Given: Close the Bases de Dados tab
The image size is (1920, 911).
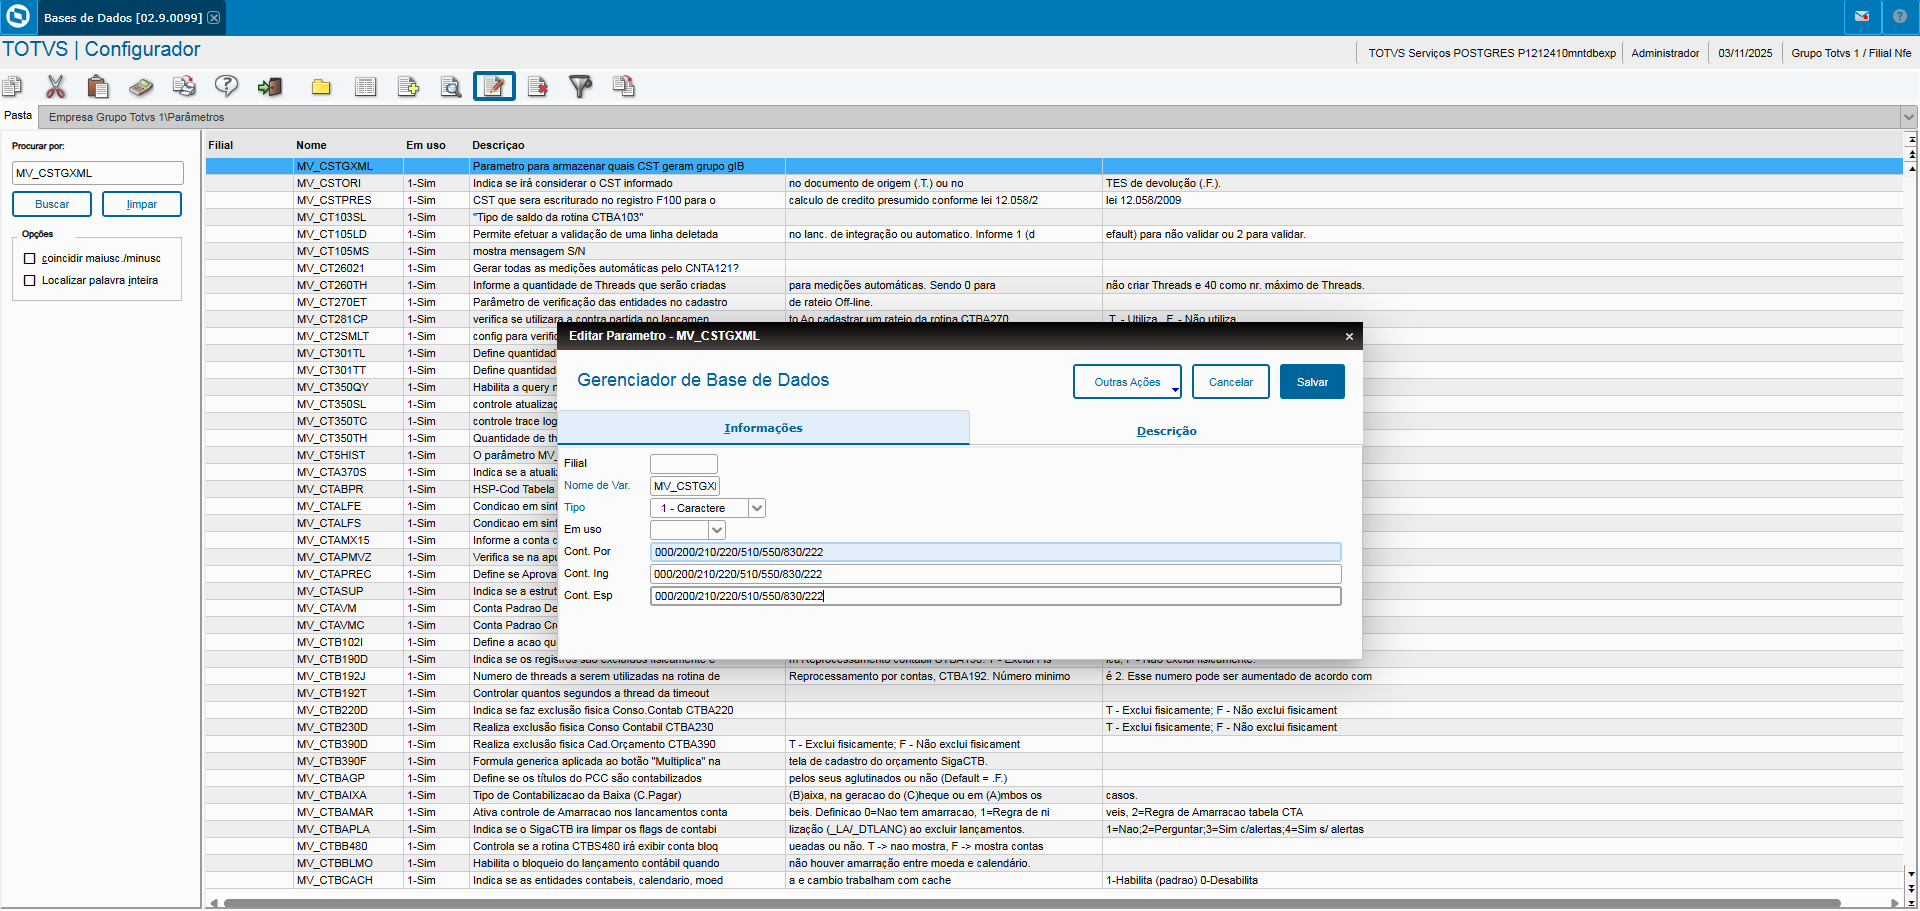Looking at the screenshot, I should tap(213, 18).
